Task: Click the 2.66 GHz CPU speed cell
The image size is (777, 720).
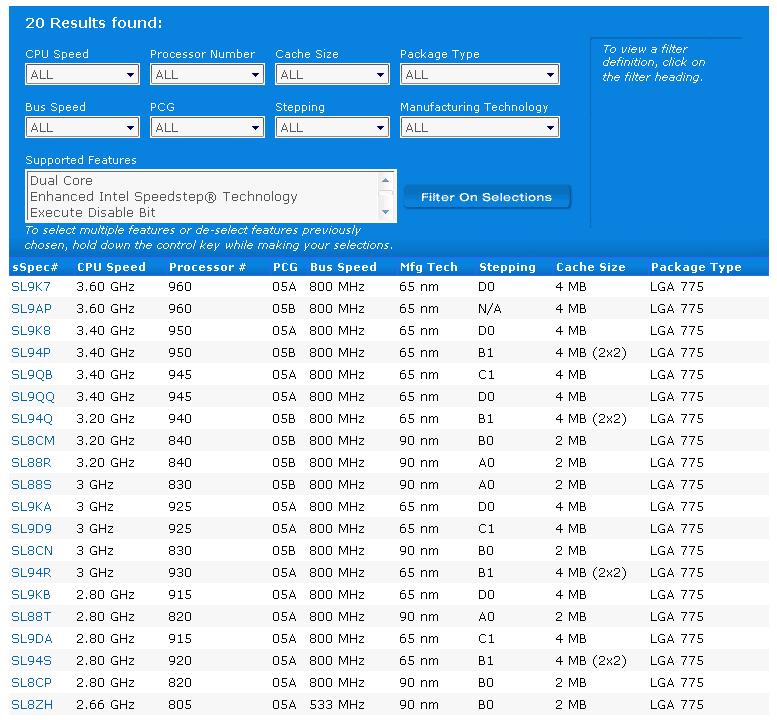Action: point(106,705)
